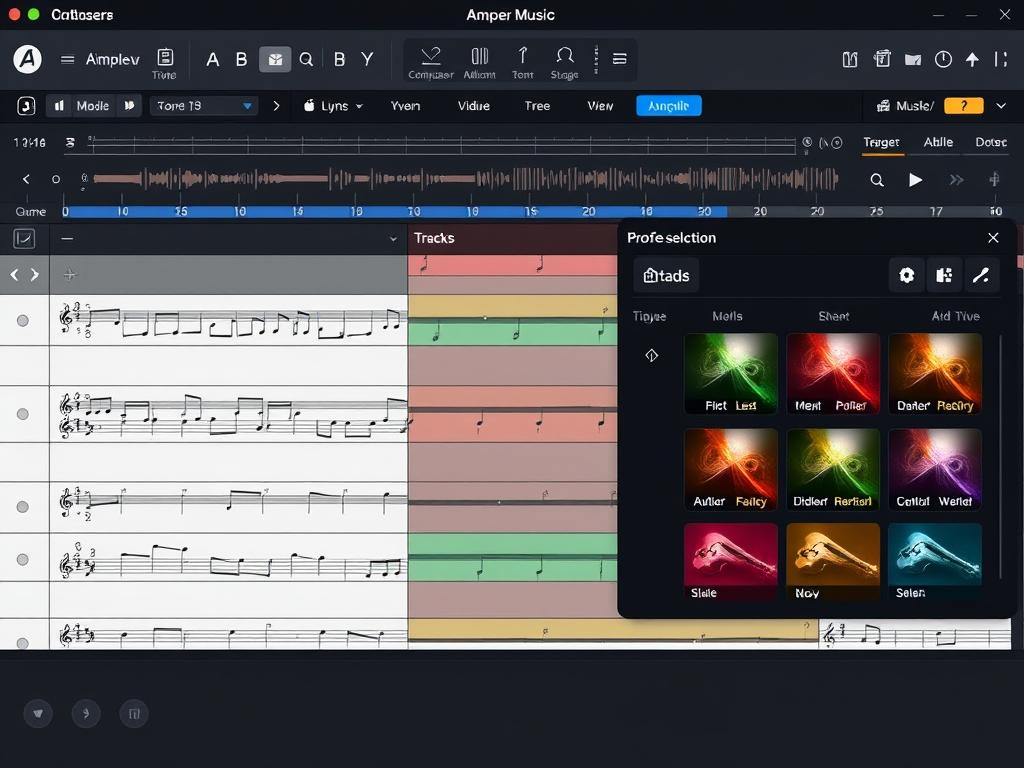Image resolution: width=1024 pixels, height=768 pixels.
Task: Open the Lyns menu dropdown
Action: [333, 106]
